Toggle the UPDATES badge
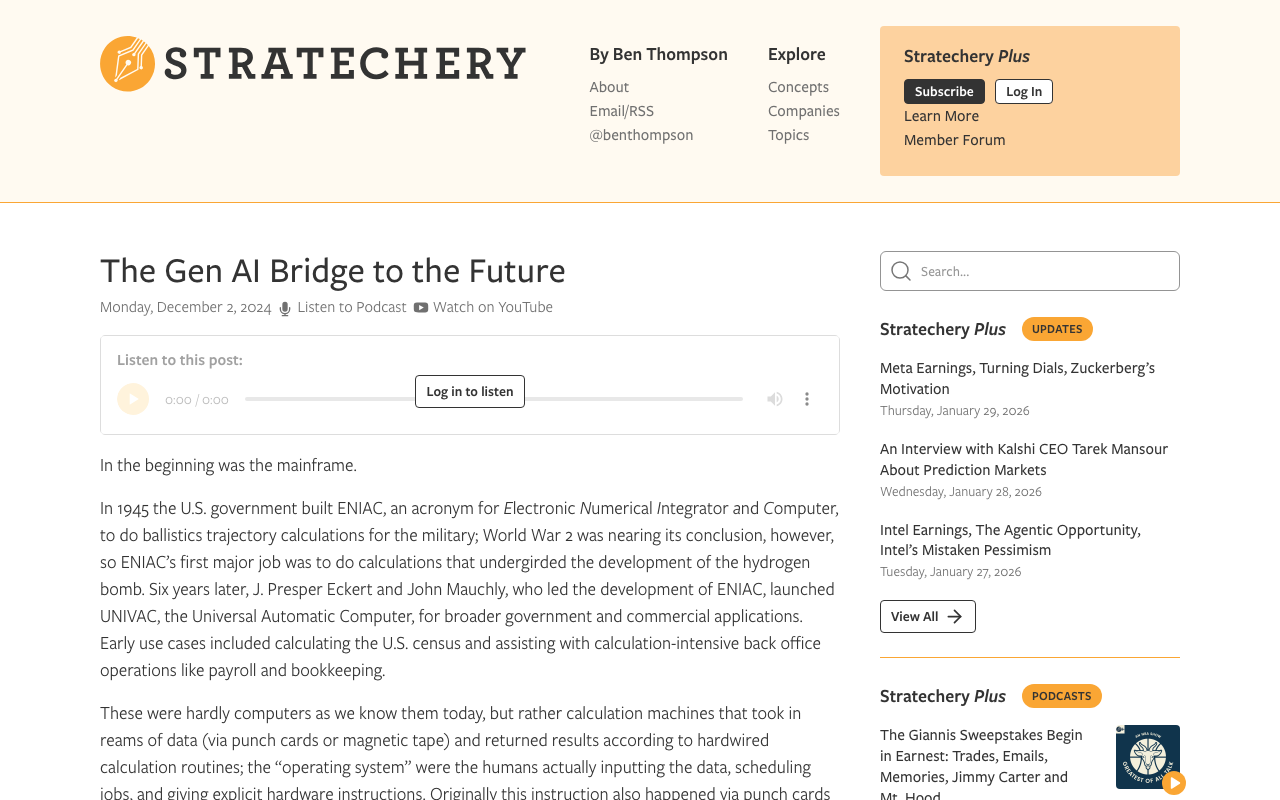Viewport: 1280px width, 800px height. click(x=1057, y=328)
